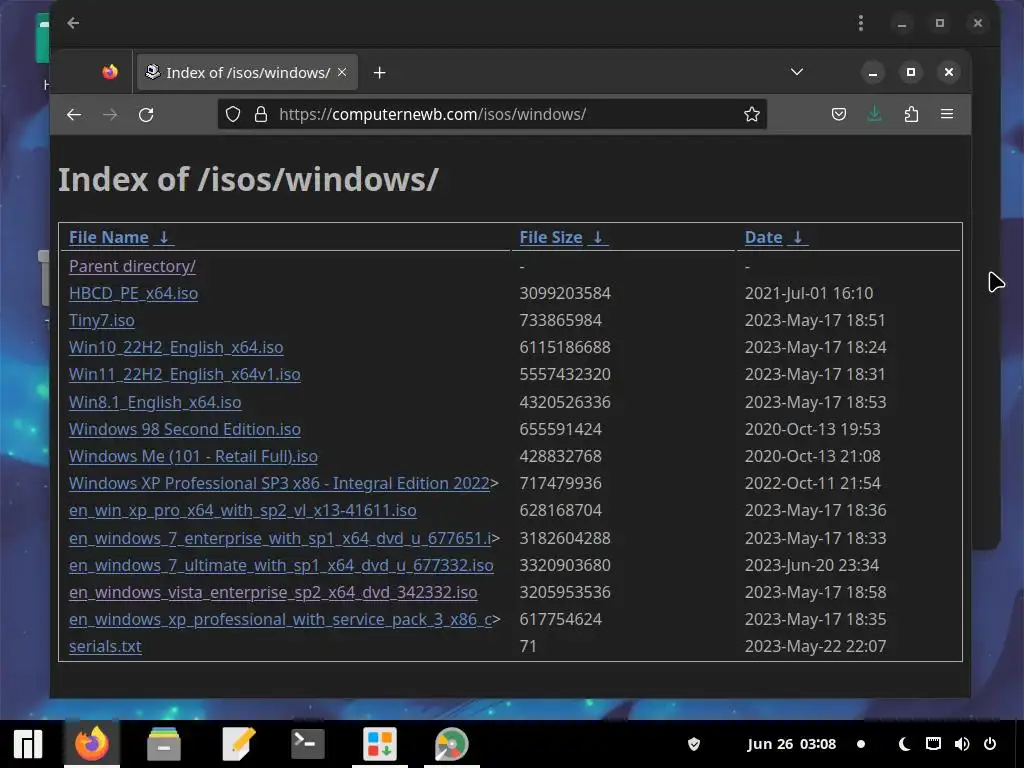
Task: Select the date 2023-Jun-20 23:34
Action: point(812,566)
